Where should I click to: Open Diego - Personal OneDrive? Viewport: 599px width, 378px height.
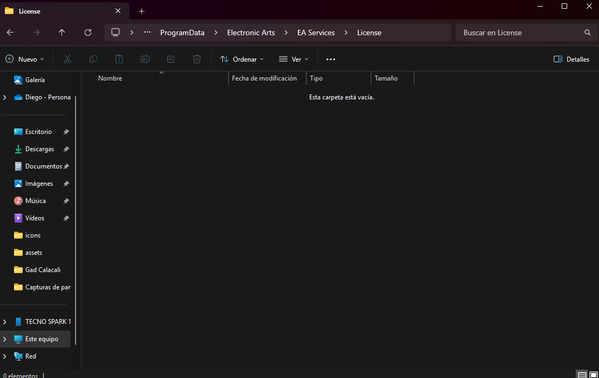(x=42, y=97)
